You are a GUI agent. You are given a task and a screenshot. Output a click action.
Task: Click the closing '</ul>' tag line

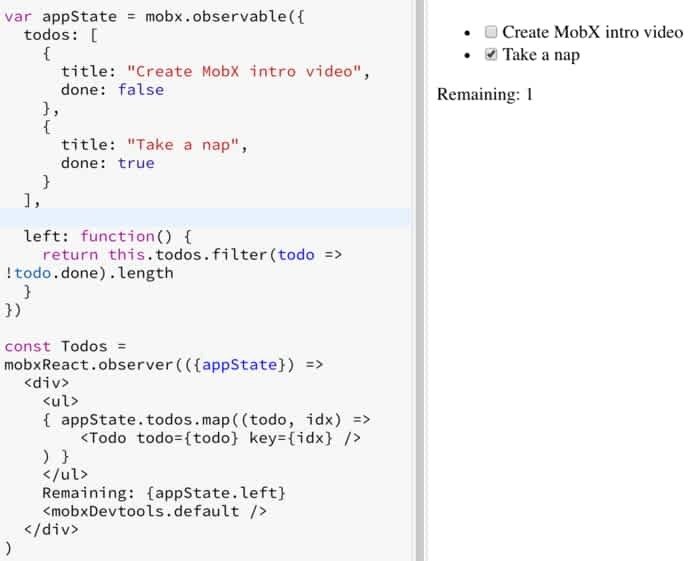pyautogui.click(x=65, y=474)
